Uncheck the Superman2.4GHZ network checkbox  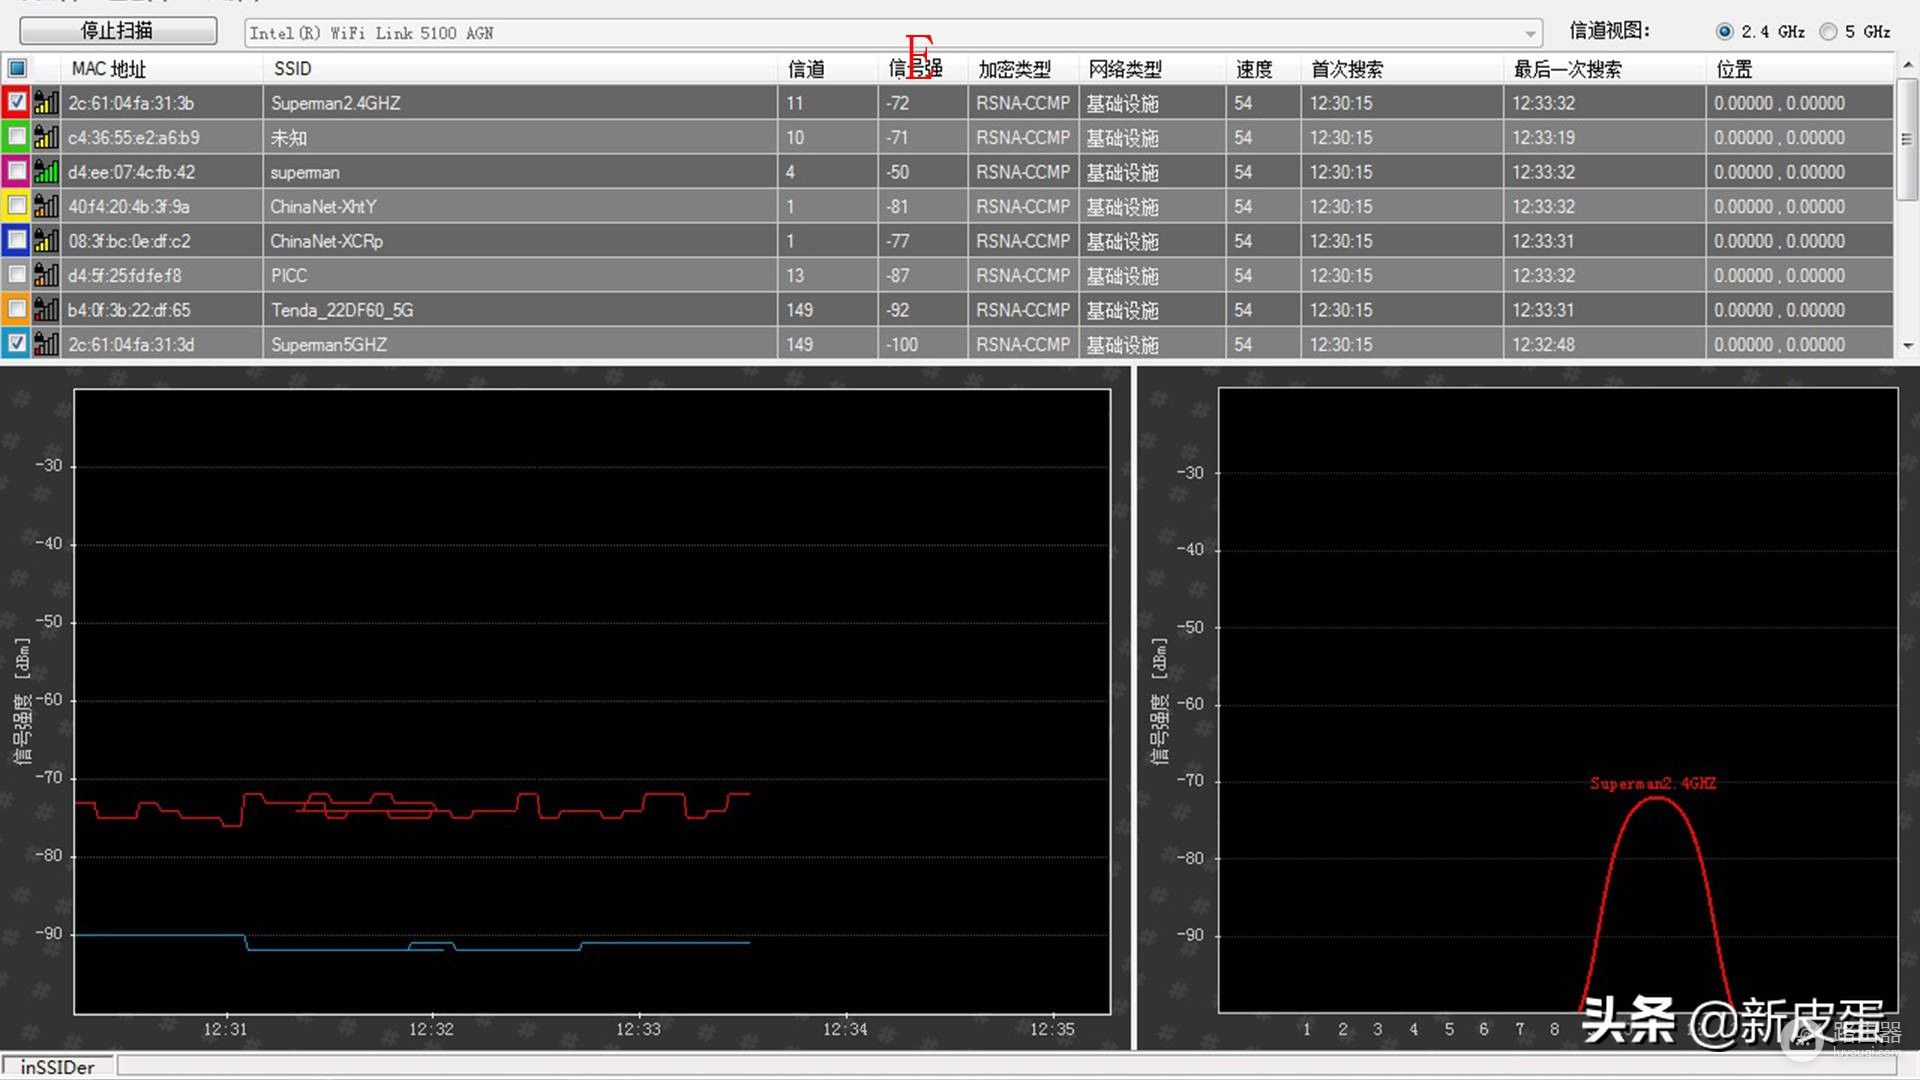[17, 102]
